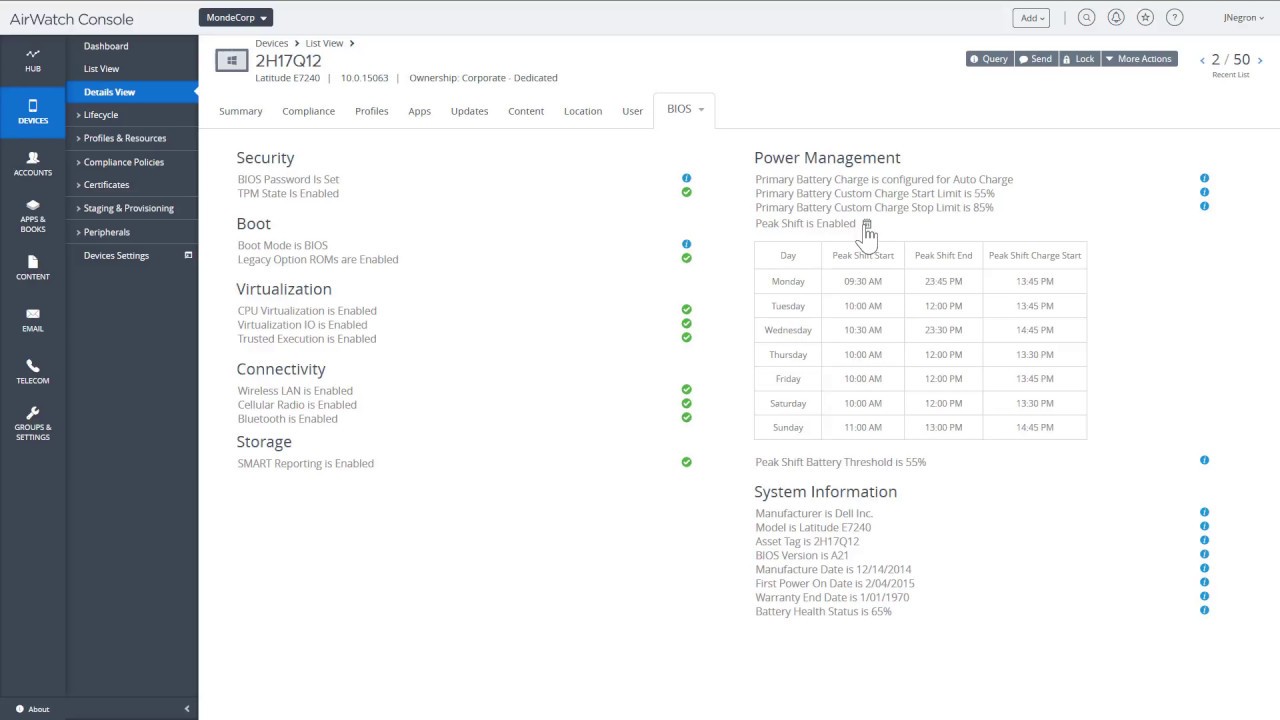1280x720 pixels.
Task: Open the List View breadcrumb link
Action: coord(324,44)
